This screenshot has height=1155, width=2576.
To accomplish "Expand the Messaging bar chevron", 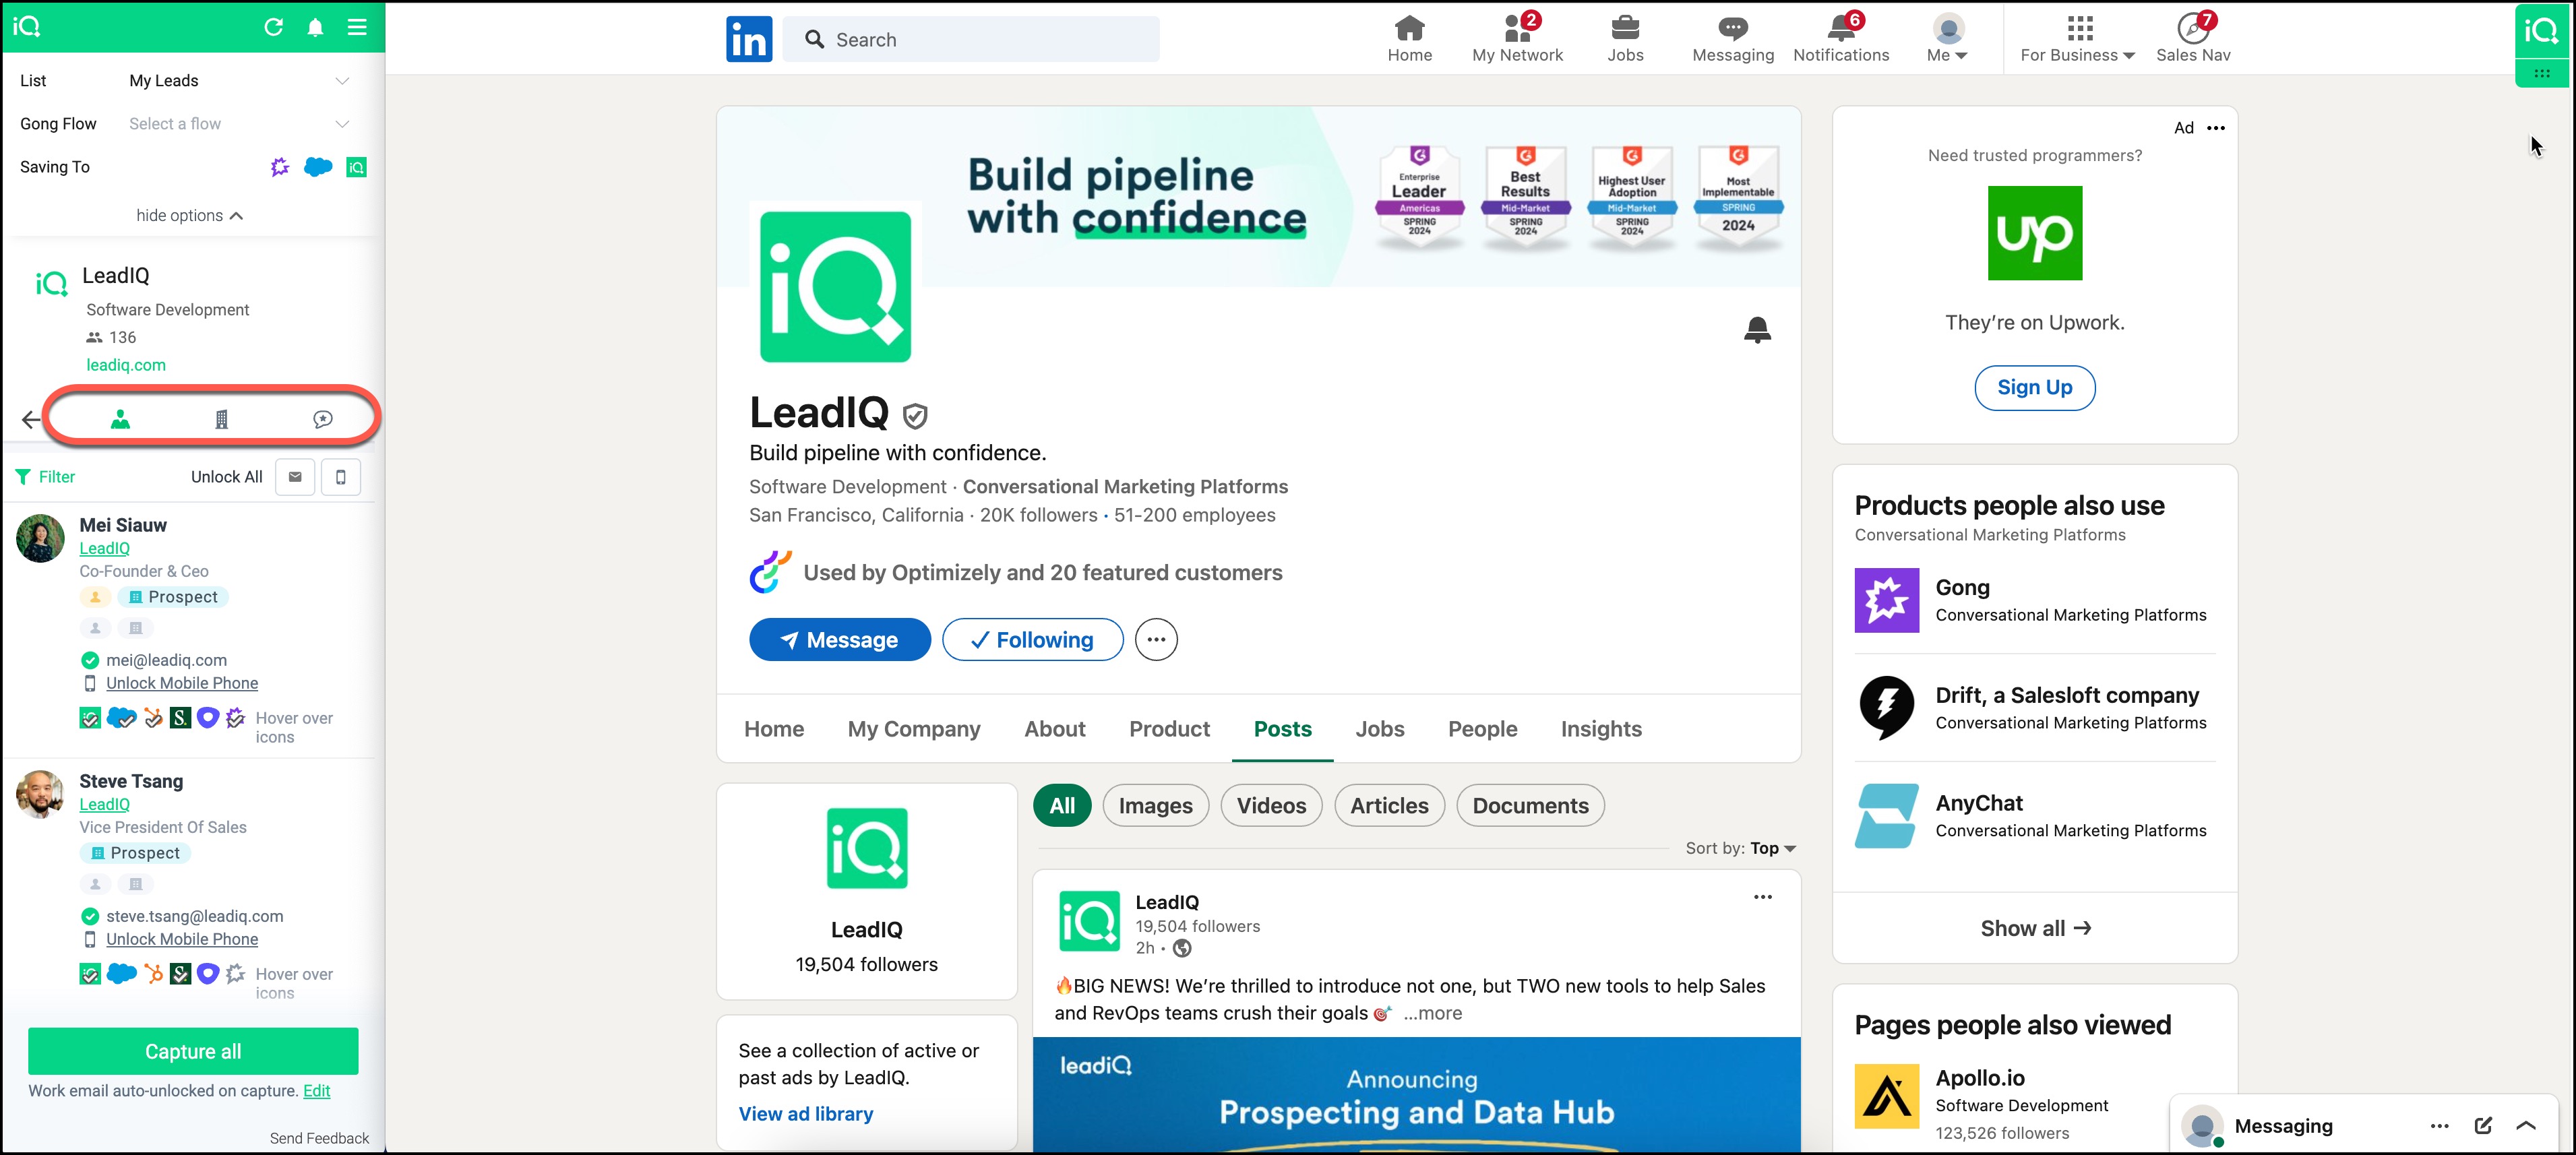I will [2526, 1126].
